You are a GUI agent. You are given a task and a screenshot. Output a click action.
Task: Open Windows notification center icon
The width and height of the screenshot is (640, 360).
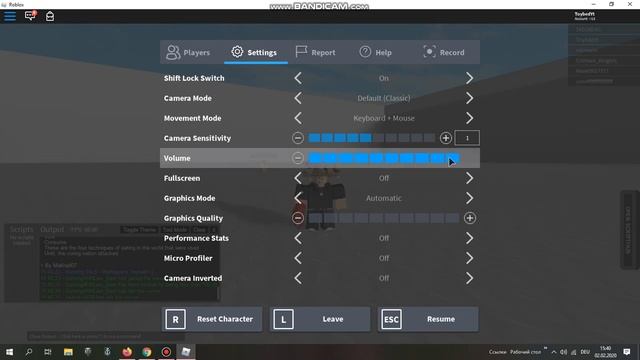click(x=627, y=352)
